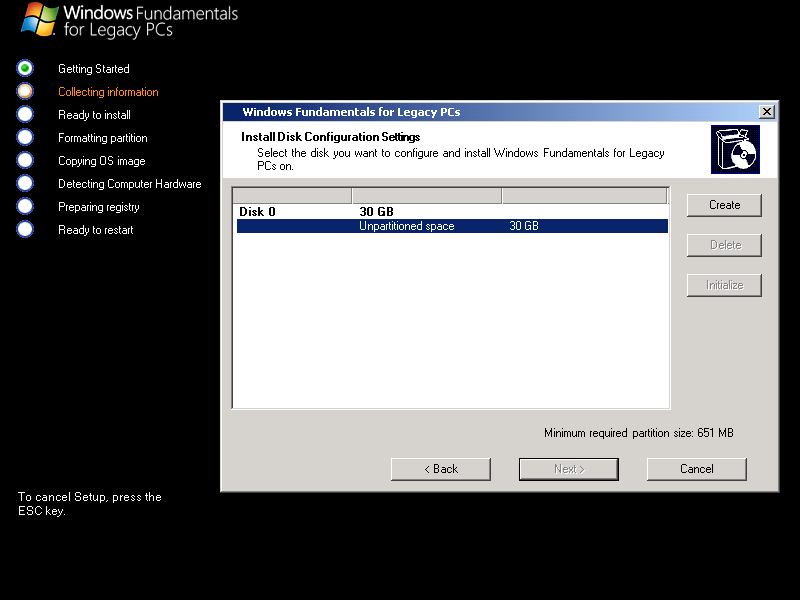
Task: Click the Create button
Action: pyautogui.click(x=723, y=205)
